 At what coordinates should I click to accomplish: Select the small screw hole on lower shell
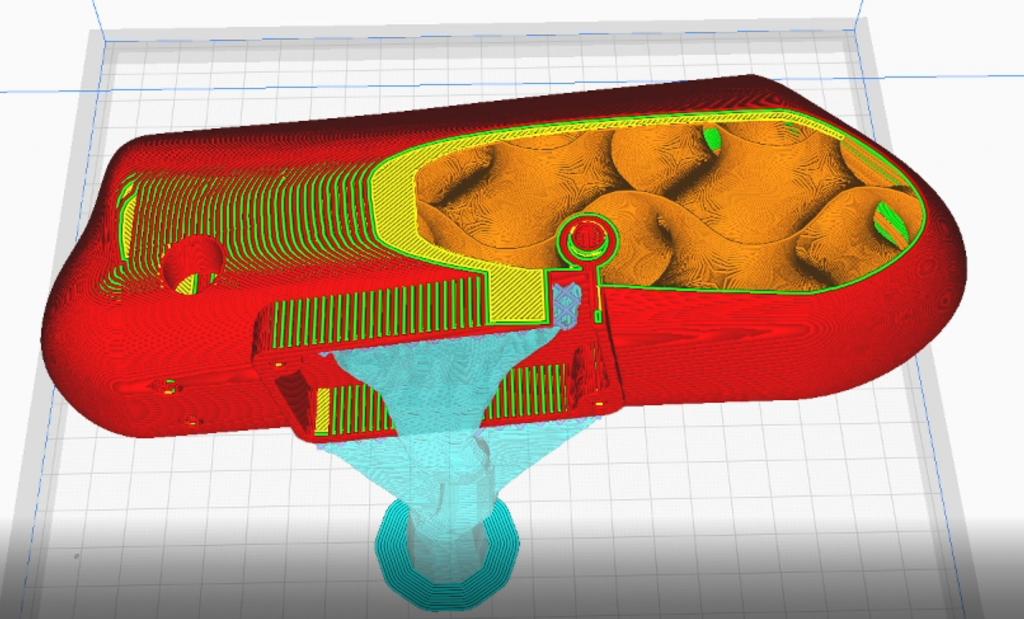[170, 386]
